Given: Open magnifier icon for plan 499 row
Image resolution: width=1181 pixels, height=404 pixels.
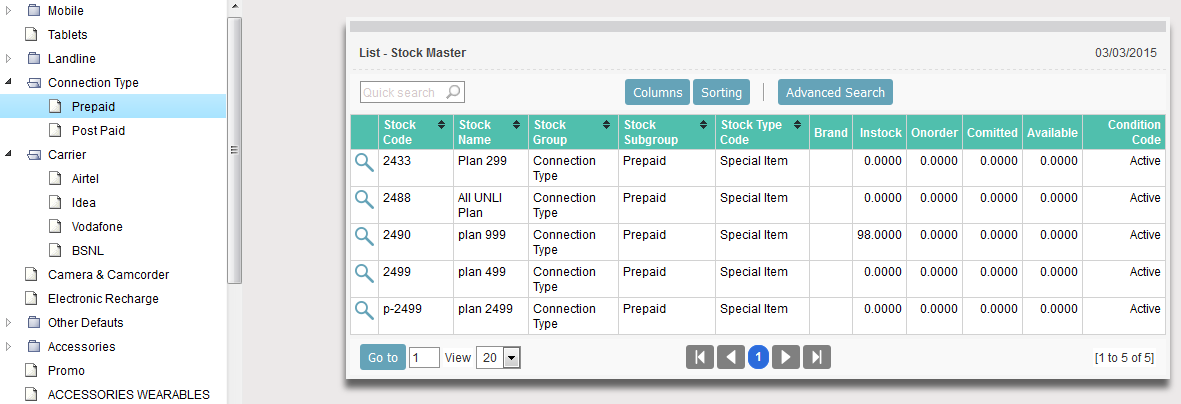Looking at the screenshot, I should tap(364, 274).
